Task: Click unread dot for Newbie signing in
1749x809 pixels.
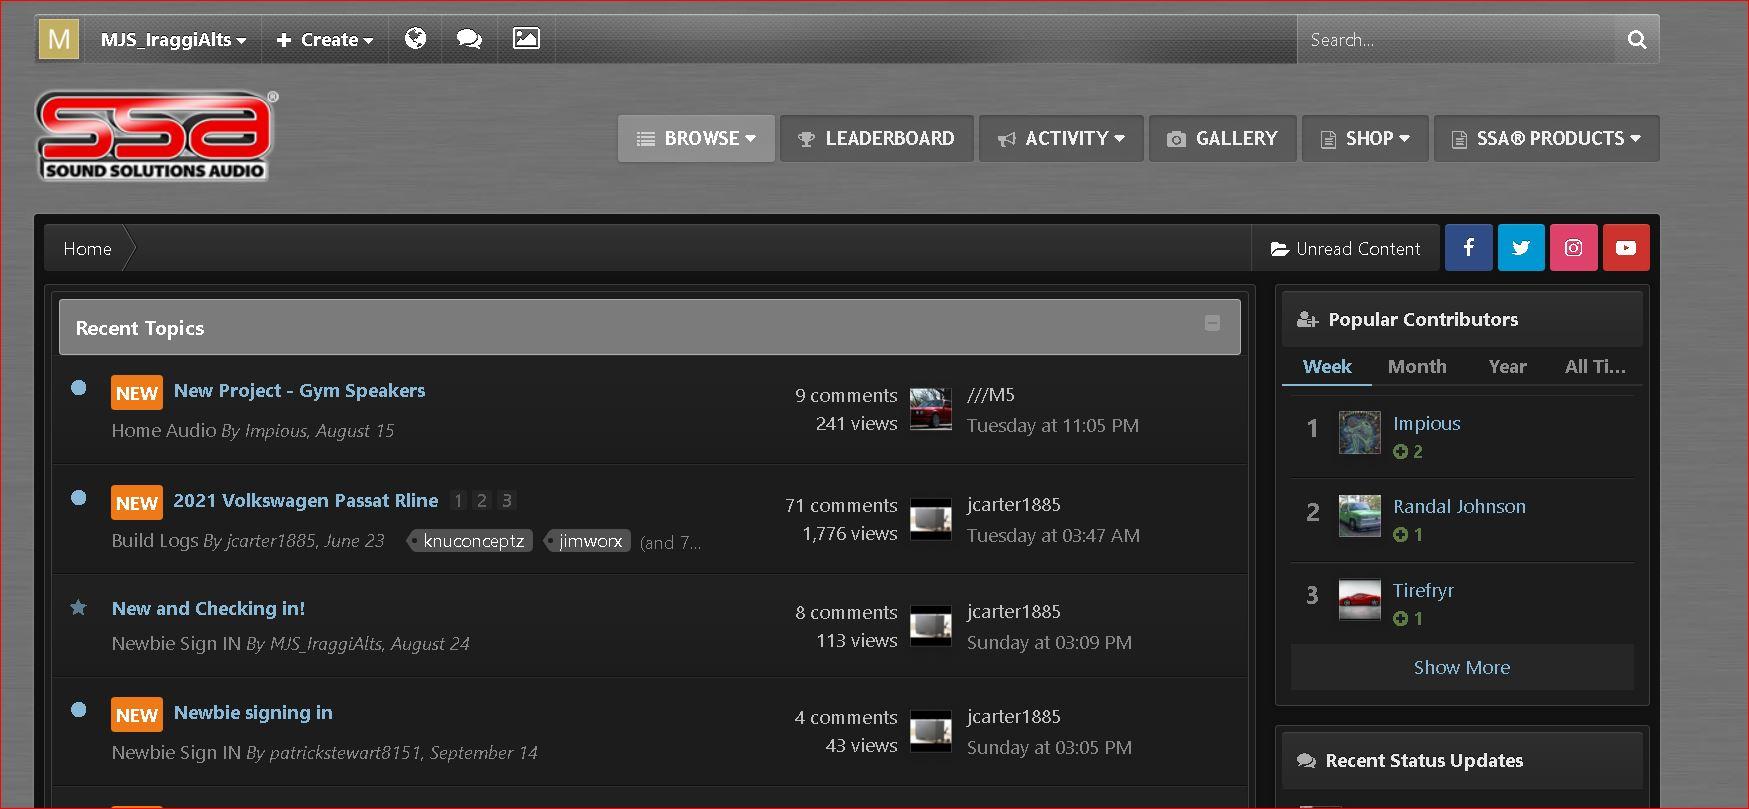Action: 79,710
